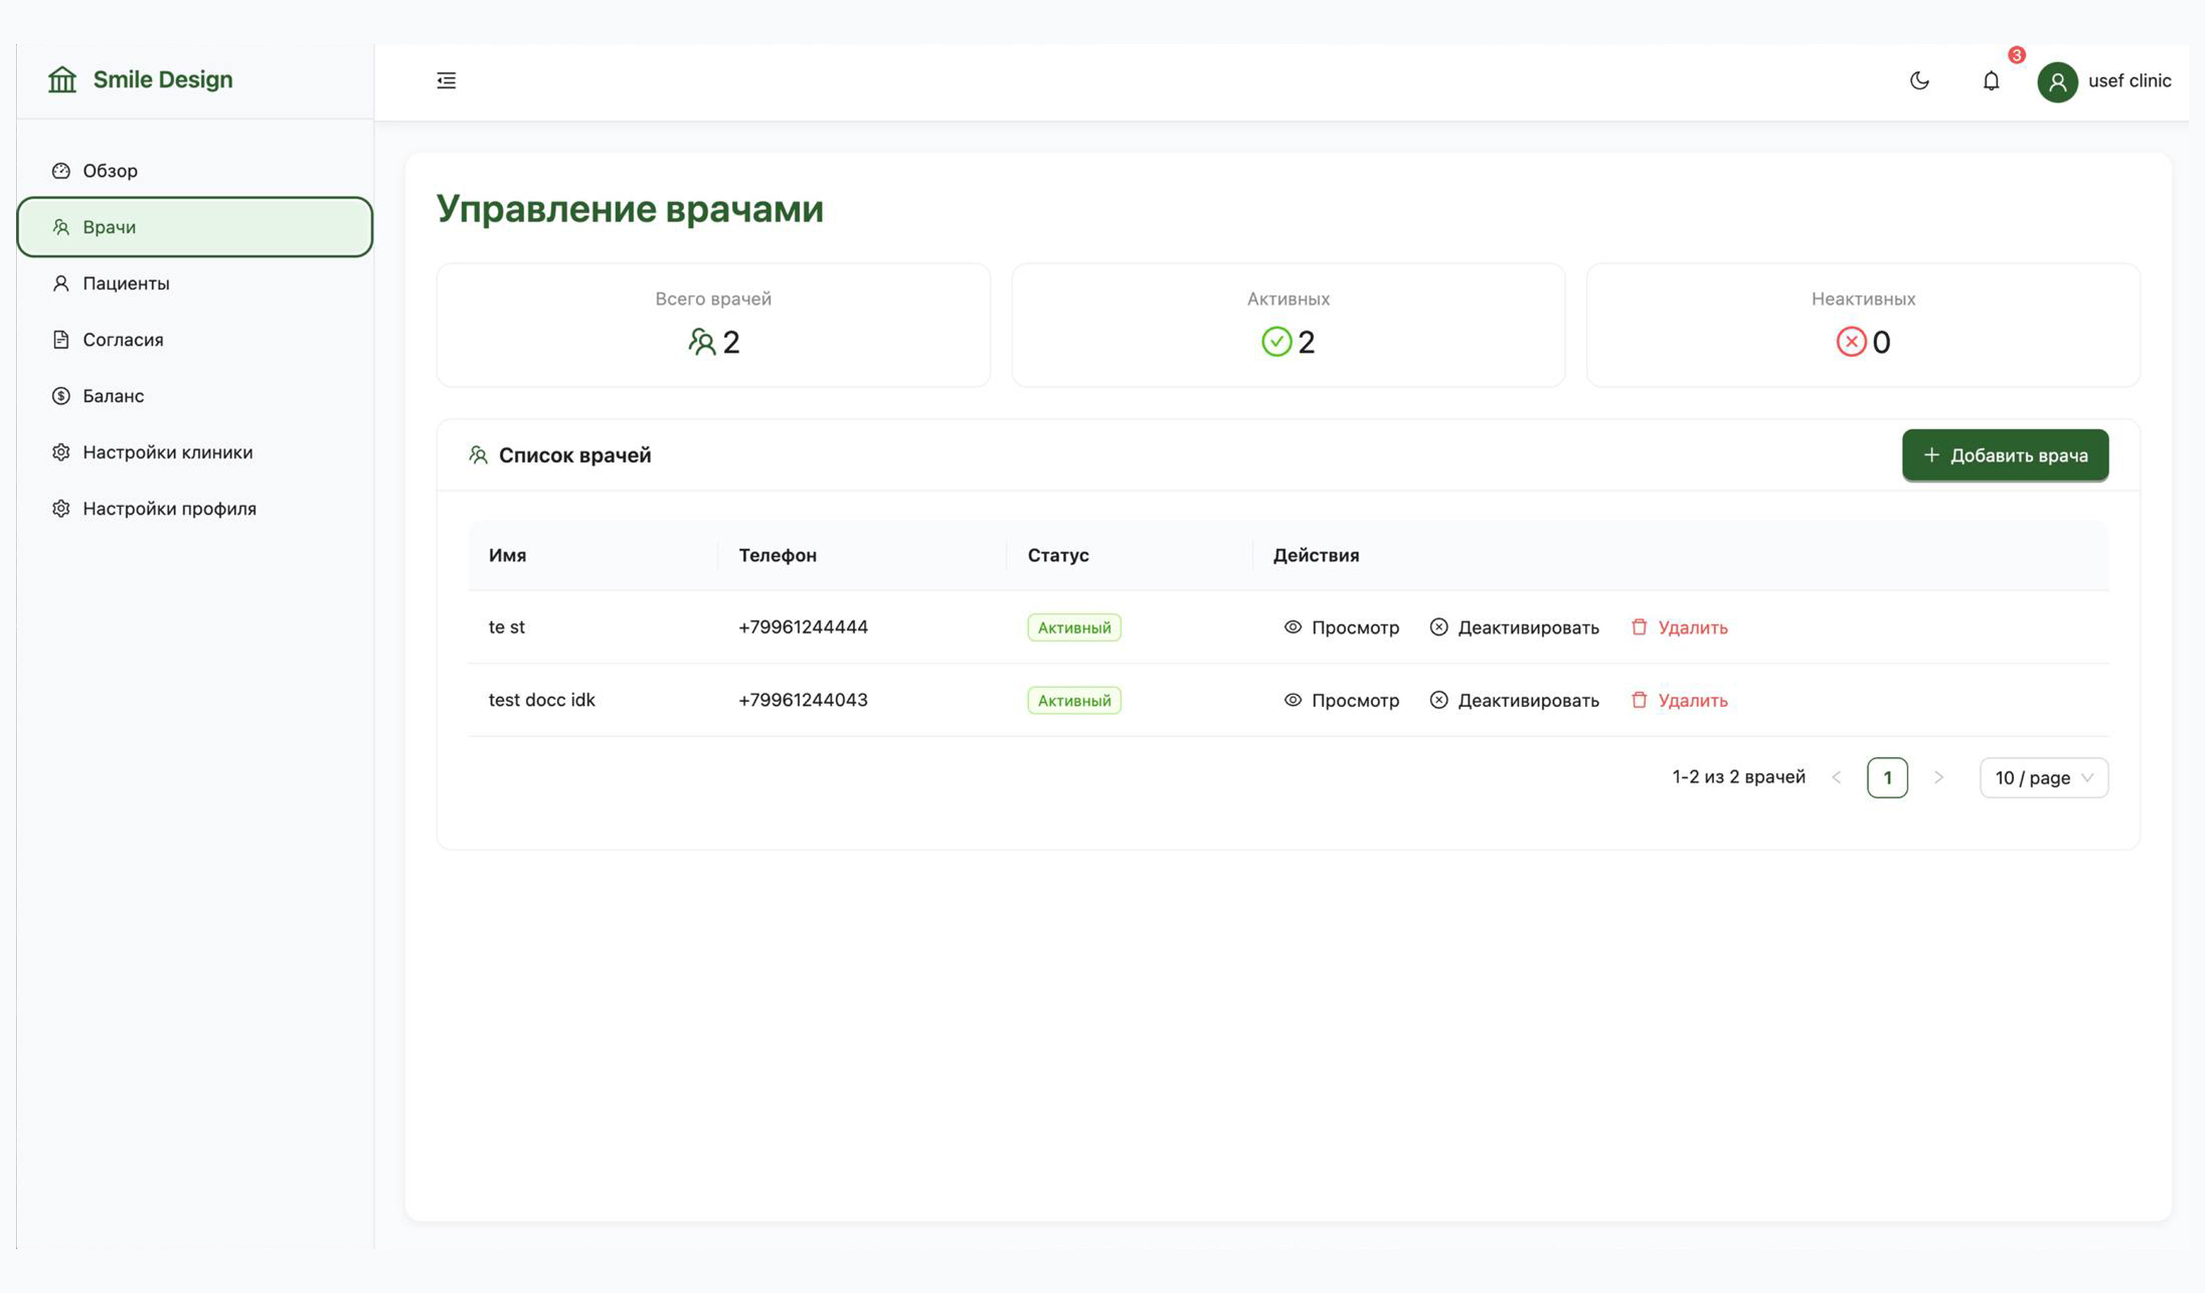Click Добавить врача button
The height and width of the screenshot is (1293, 2205).
2004,456
